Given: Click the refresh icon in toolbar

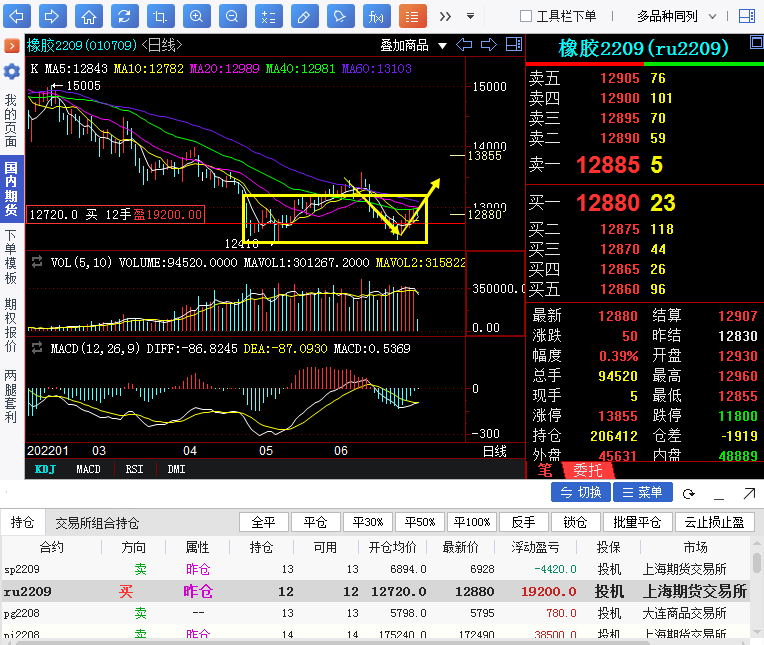Looking at the screenshot, I should tap(123, 16).
